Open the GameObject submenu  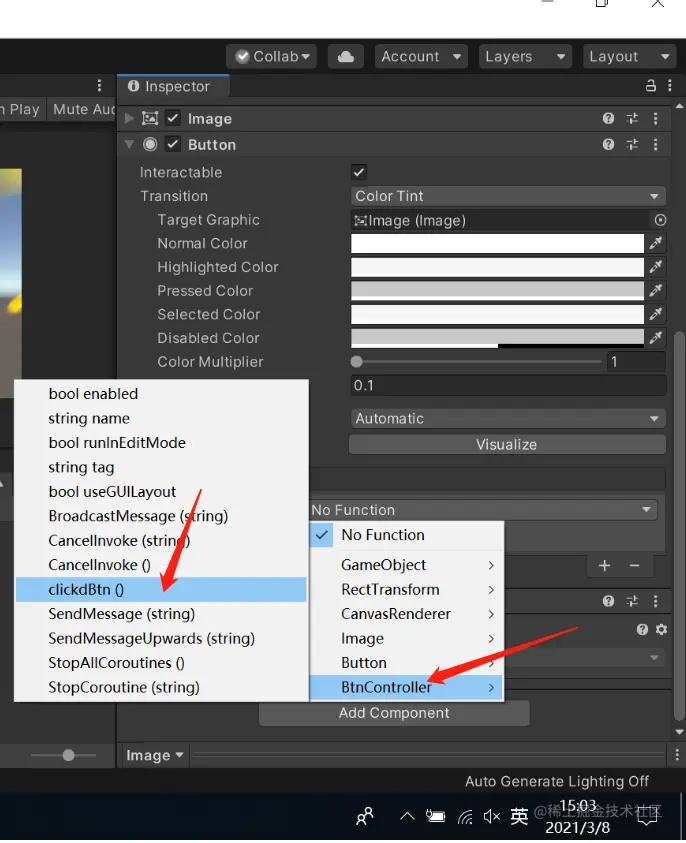(x=407, y=565)
